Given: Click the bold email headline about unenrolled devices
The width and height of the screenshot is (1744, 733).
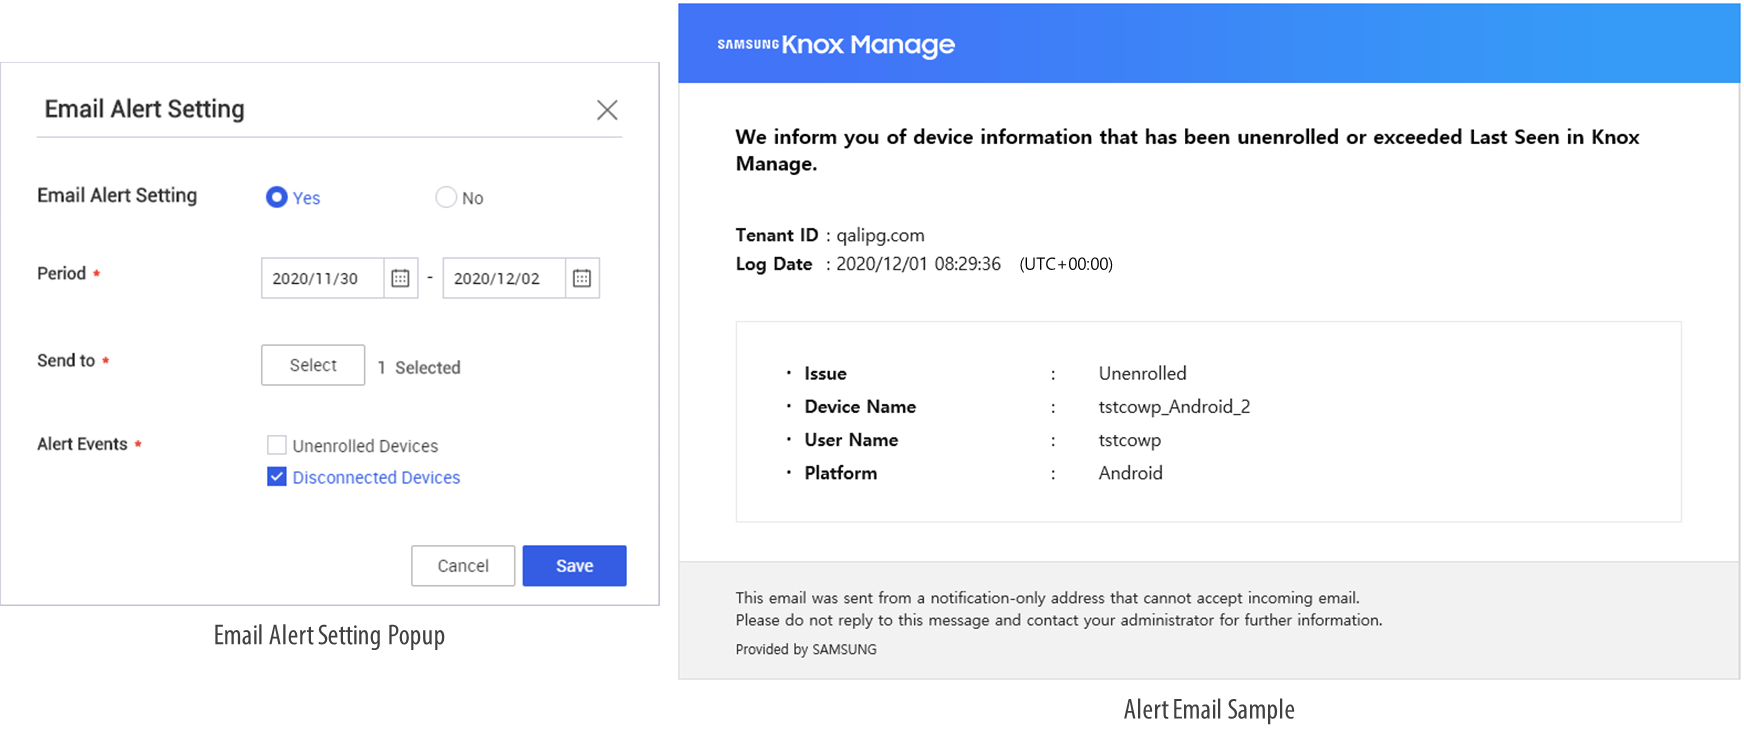Looking at the screenshot, I should [1187, 150].
